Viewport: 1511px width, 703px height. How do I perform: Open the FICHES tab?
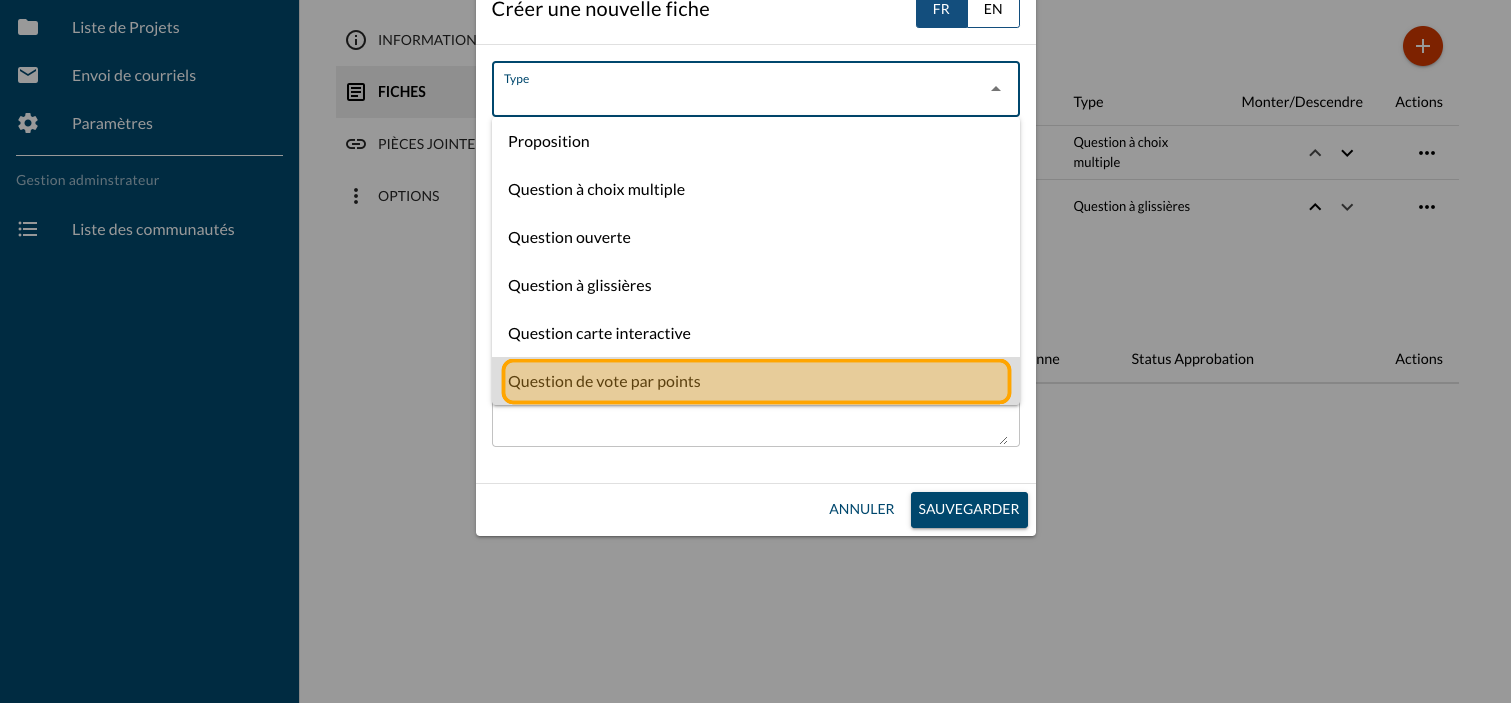[402, 92]
